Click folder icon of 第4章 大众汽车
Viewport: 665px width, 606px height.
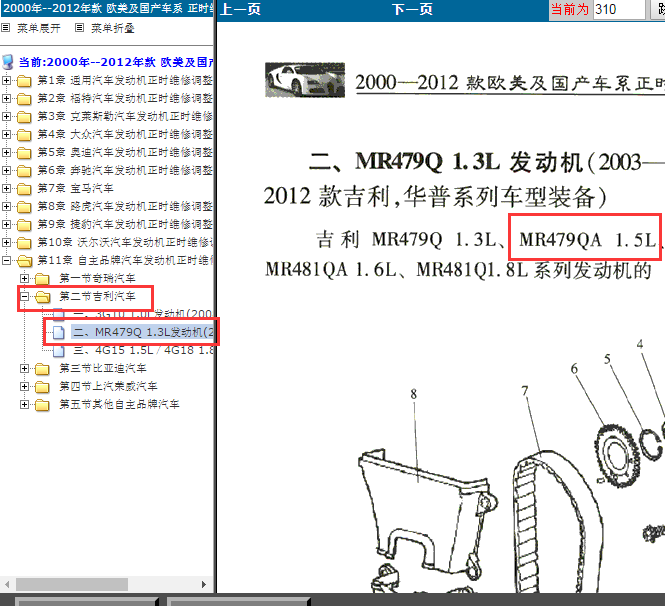click(24, 134)
